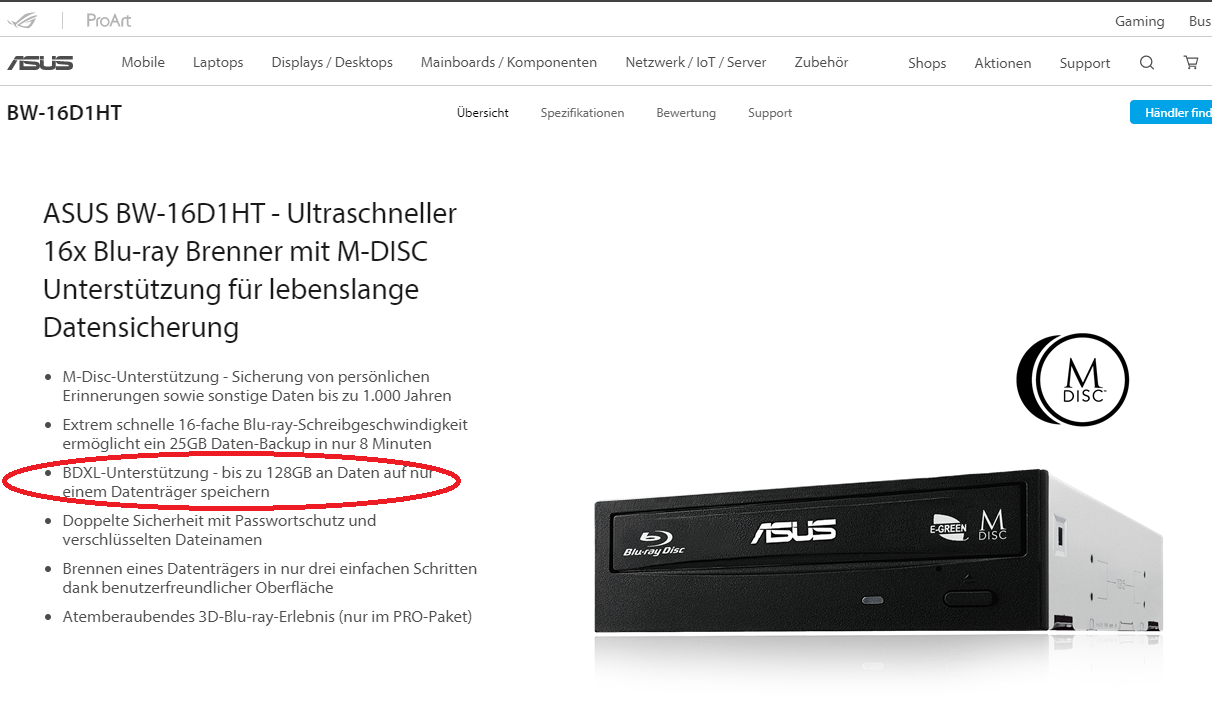Switch to the Spezifikationen tab
This screenshot has height=713, width=1212.
pos(582,113)
